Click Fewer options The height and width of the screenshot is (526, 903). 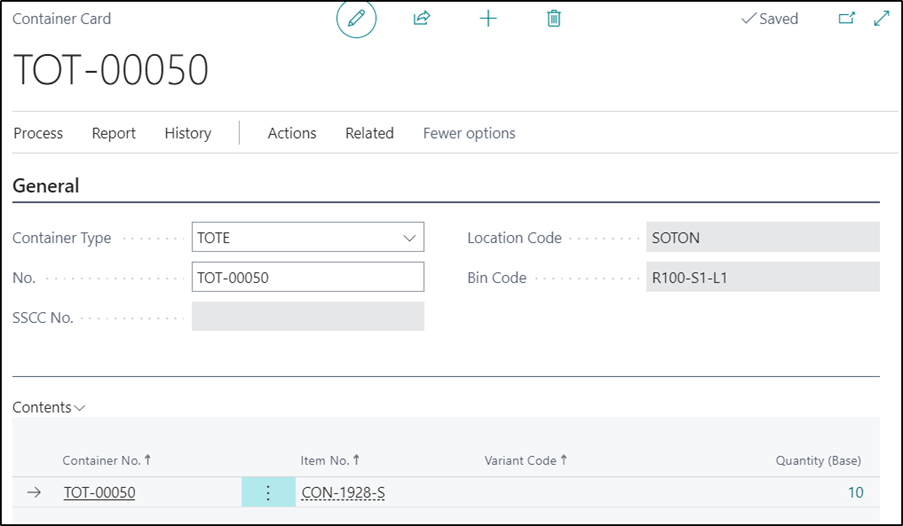469,133
